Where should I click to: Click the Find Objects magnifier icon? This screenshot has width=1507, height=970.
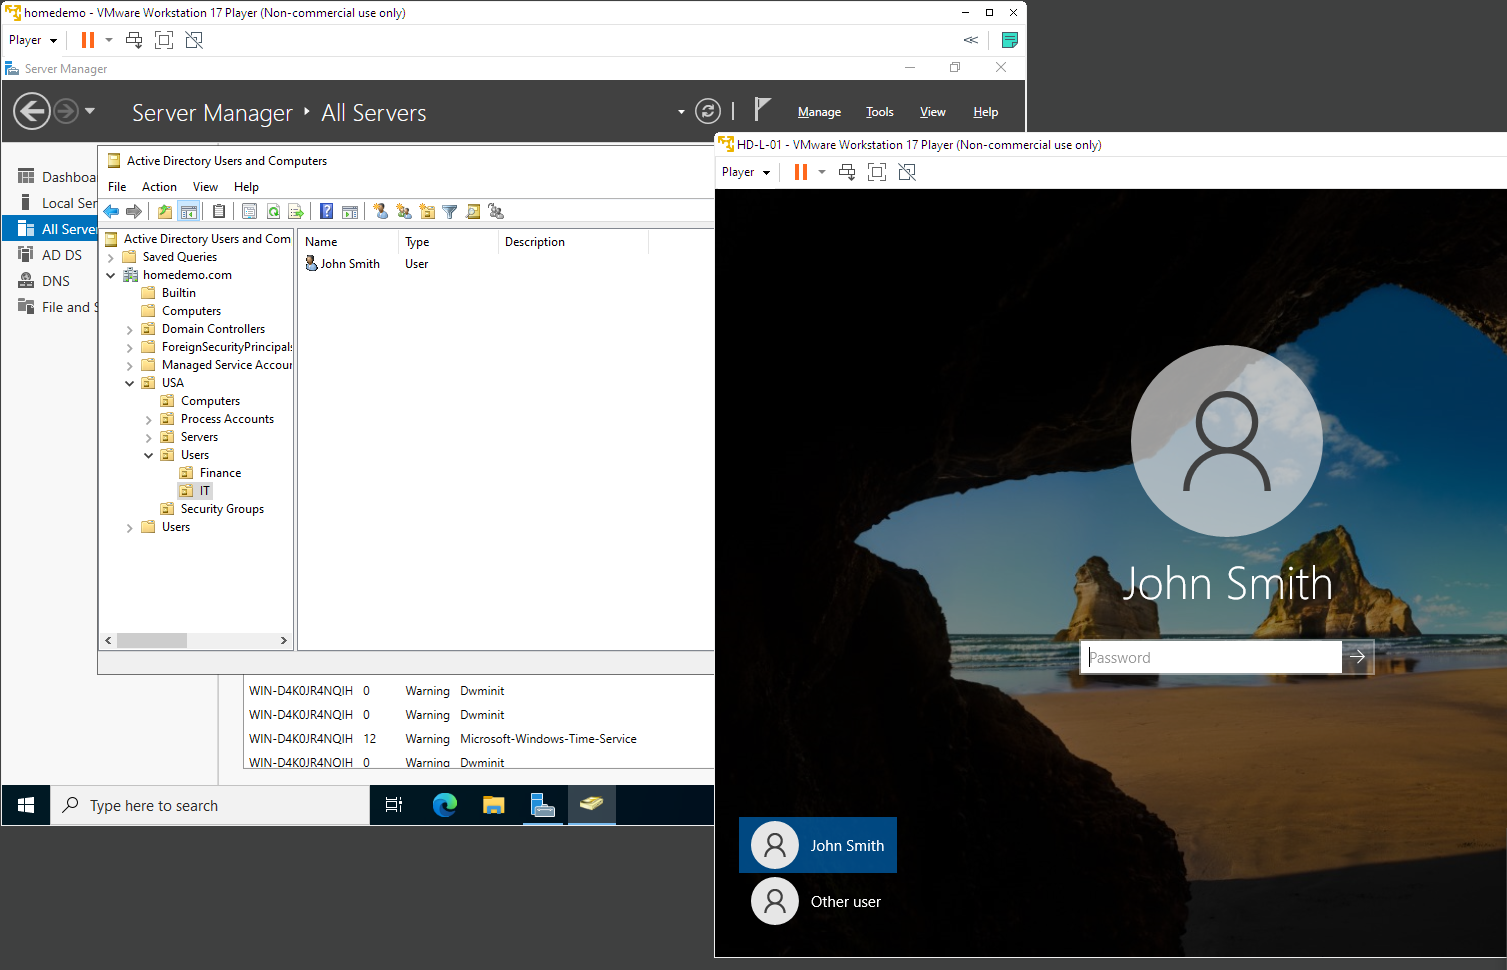pos(472,211)
